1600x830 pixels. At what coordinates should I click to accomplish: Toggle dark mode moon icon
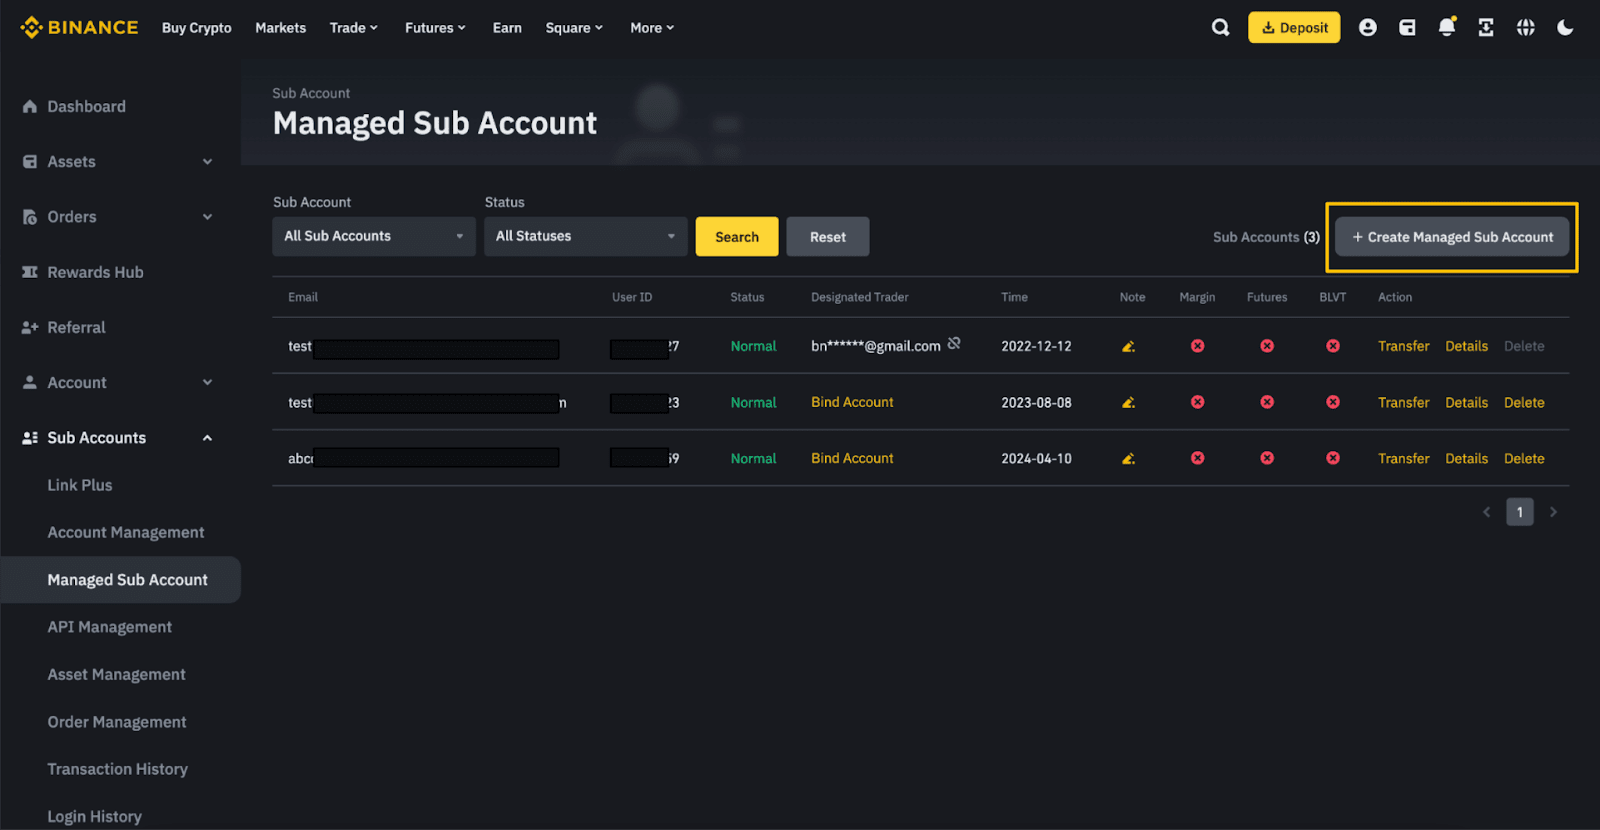click(1565, 28)
